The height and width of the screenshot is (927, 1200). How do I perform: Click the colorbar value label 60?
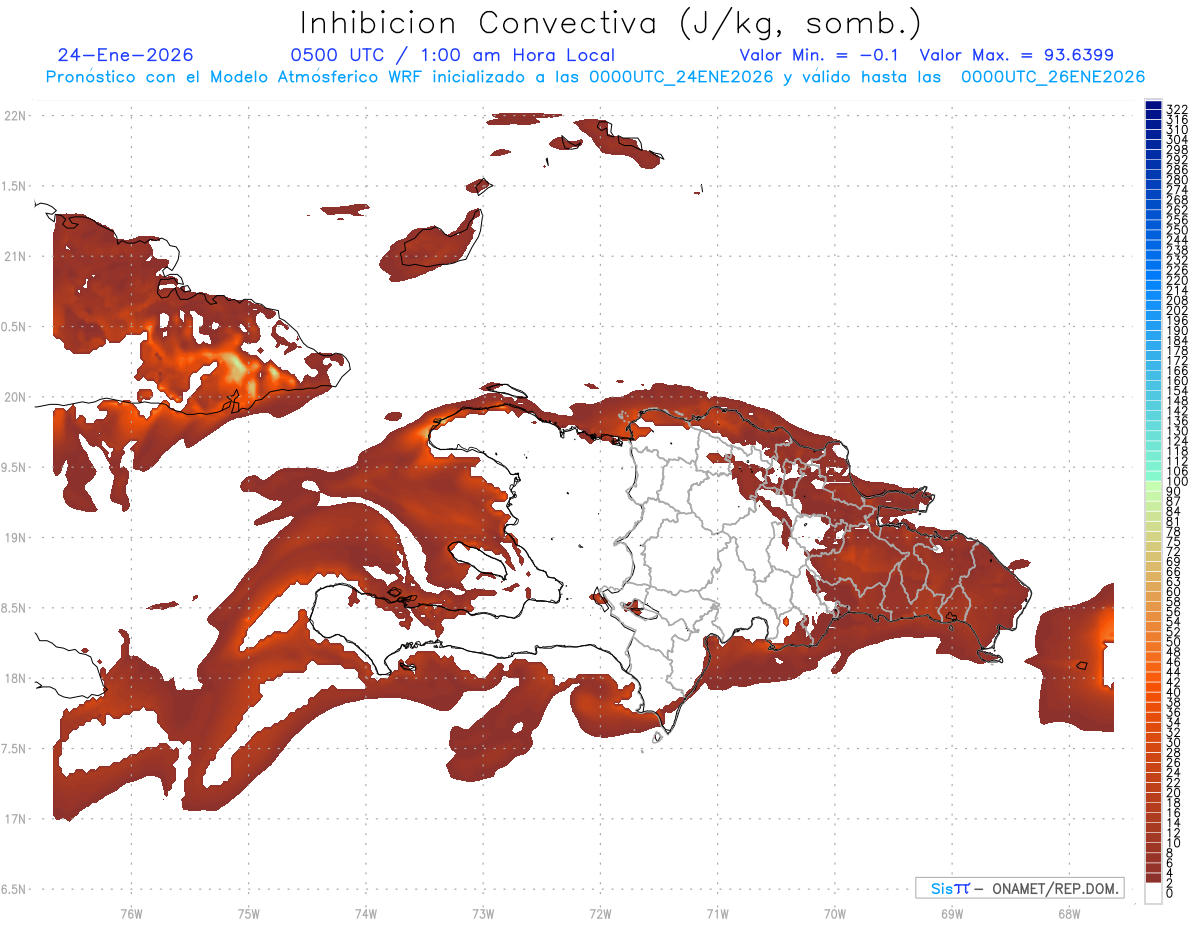pyautogui.click(x=1173, y=592)
